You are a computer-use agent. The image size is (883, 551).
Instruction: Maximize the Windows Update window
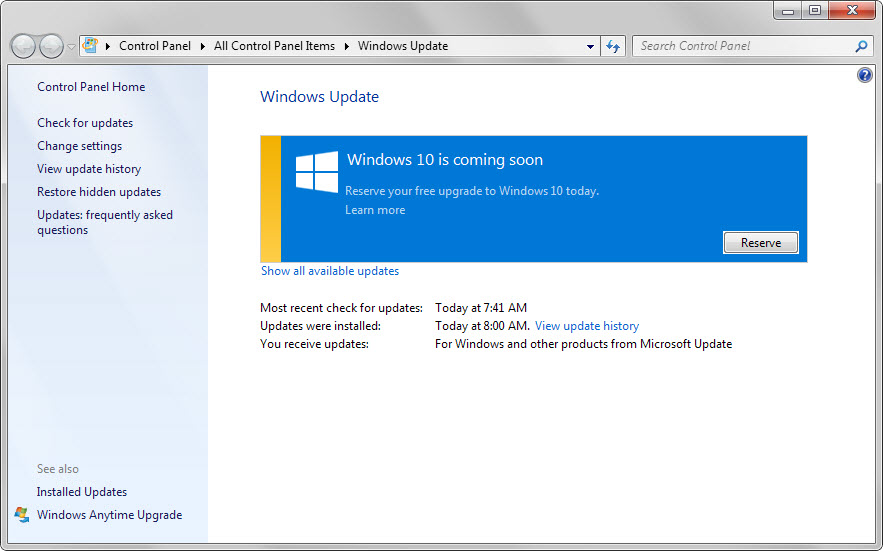click(815, 11)
